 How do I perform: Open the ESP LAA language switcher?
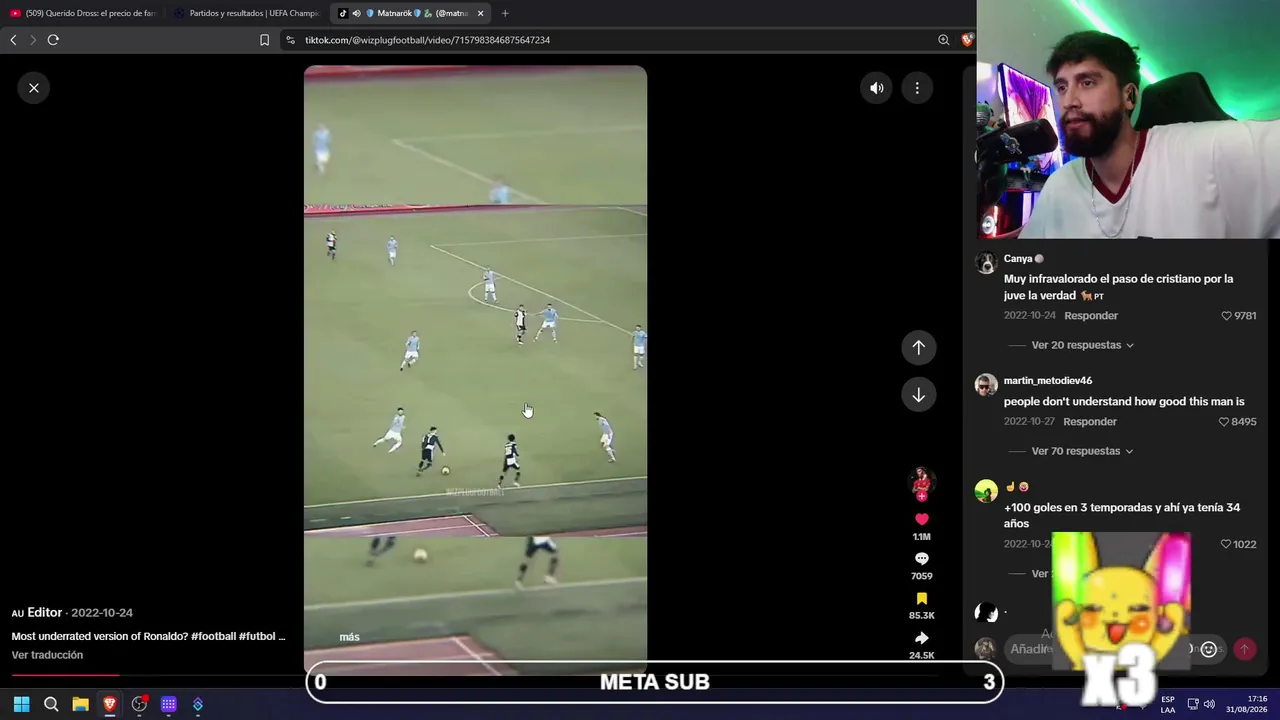(x=1167, y=704)
